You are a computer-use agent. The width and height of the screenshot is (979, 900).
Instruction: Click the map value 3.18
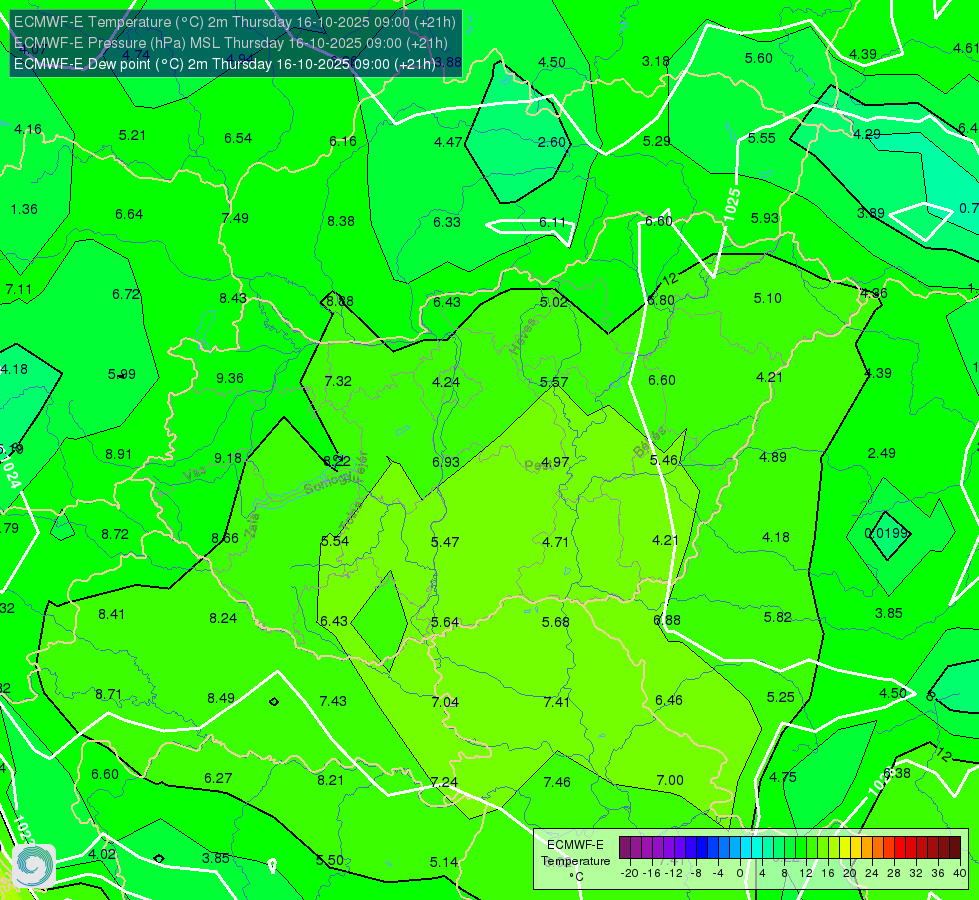click(x=656, y=61)
